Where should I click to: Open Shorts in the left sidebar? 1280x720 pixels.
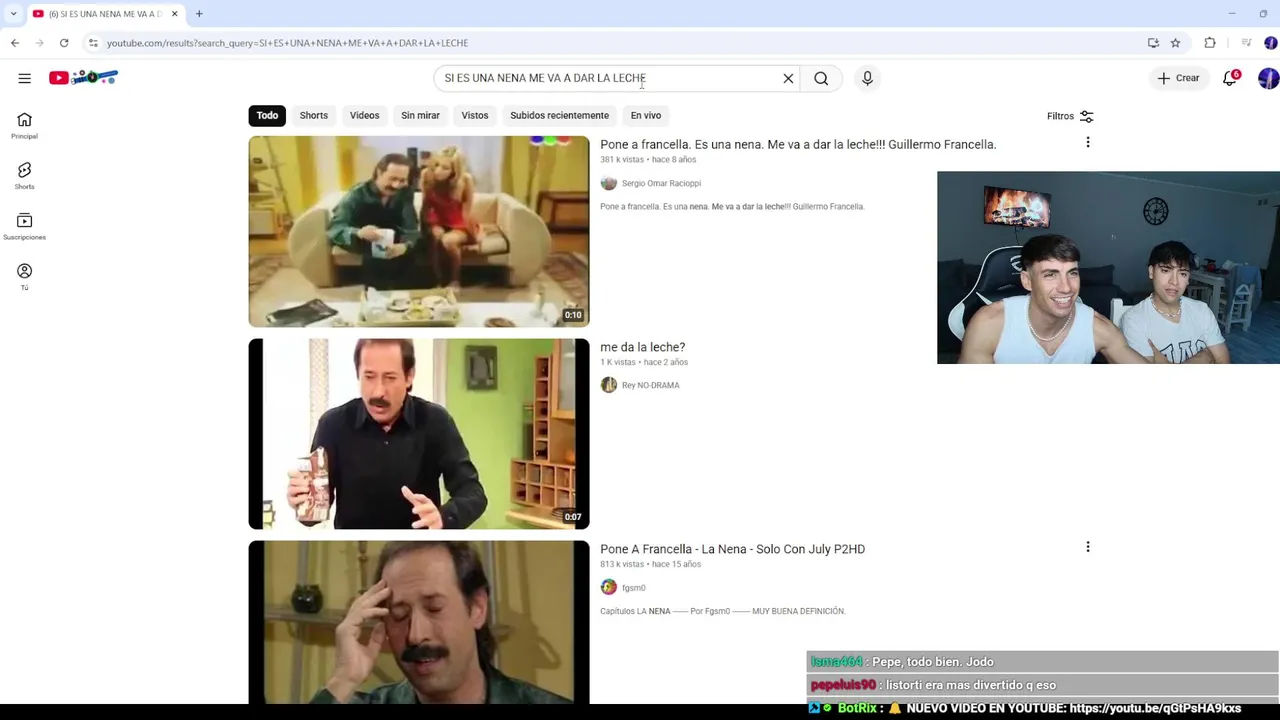click(24, 176)
